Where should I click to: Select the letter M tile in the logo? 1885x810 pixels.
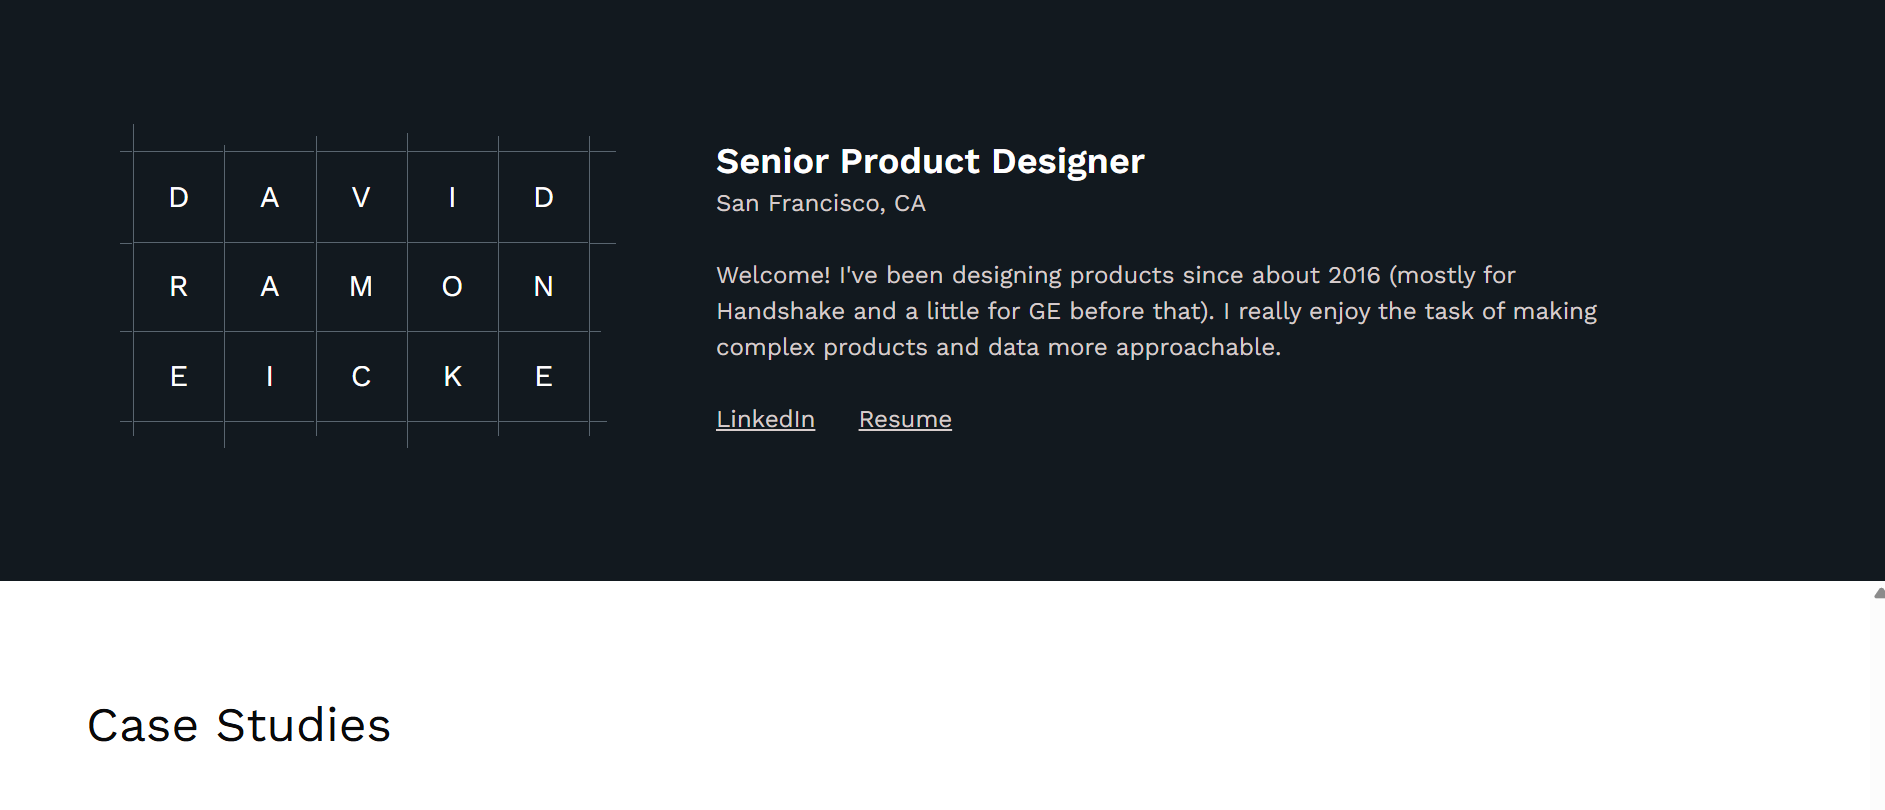361,287
